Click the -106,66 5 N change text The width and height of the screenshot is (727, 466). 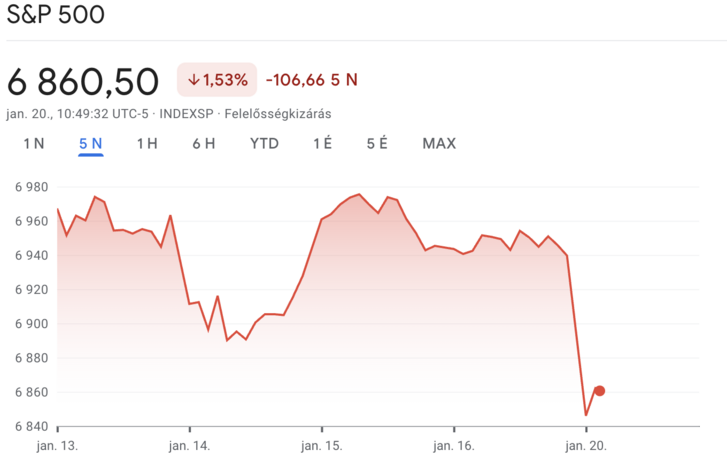tap(311, 80)
